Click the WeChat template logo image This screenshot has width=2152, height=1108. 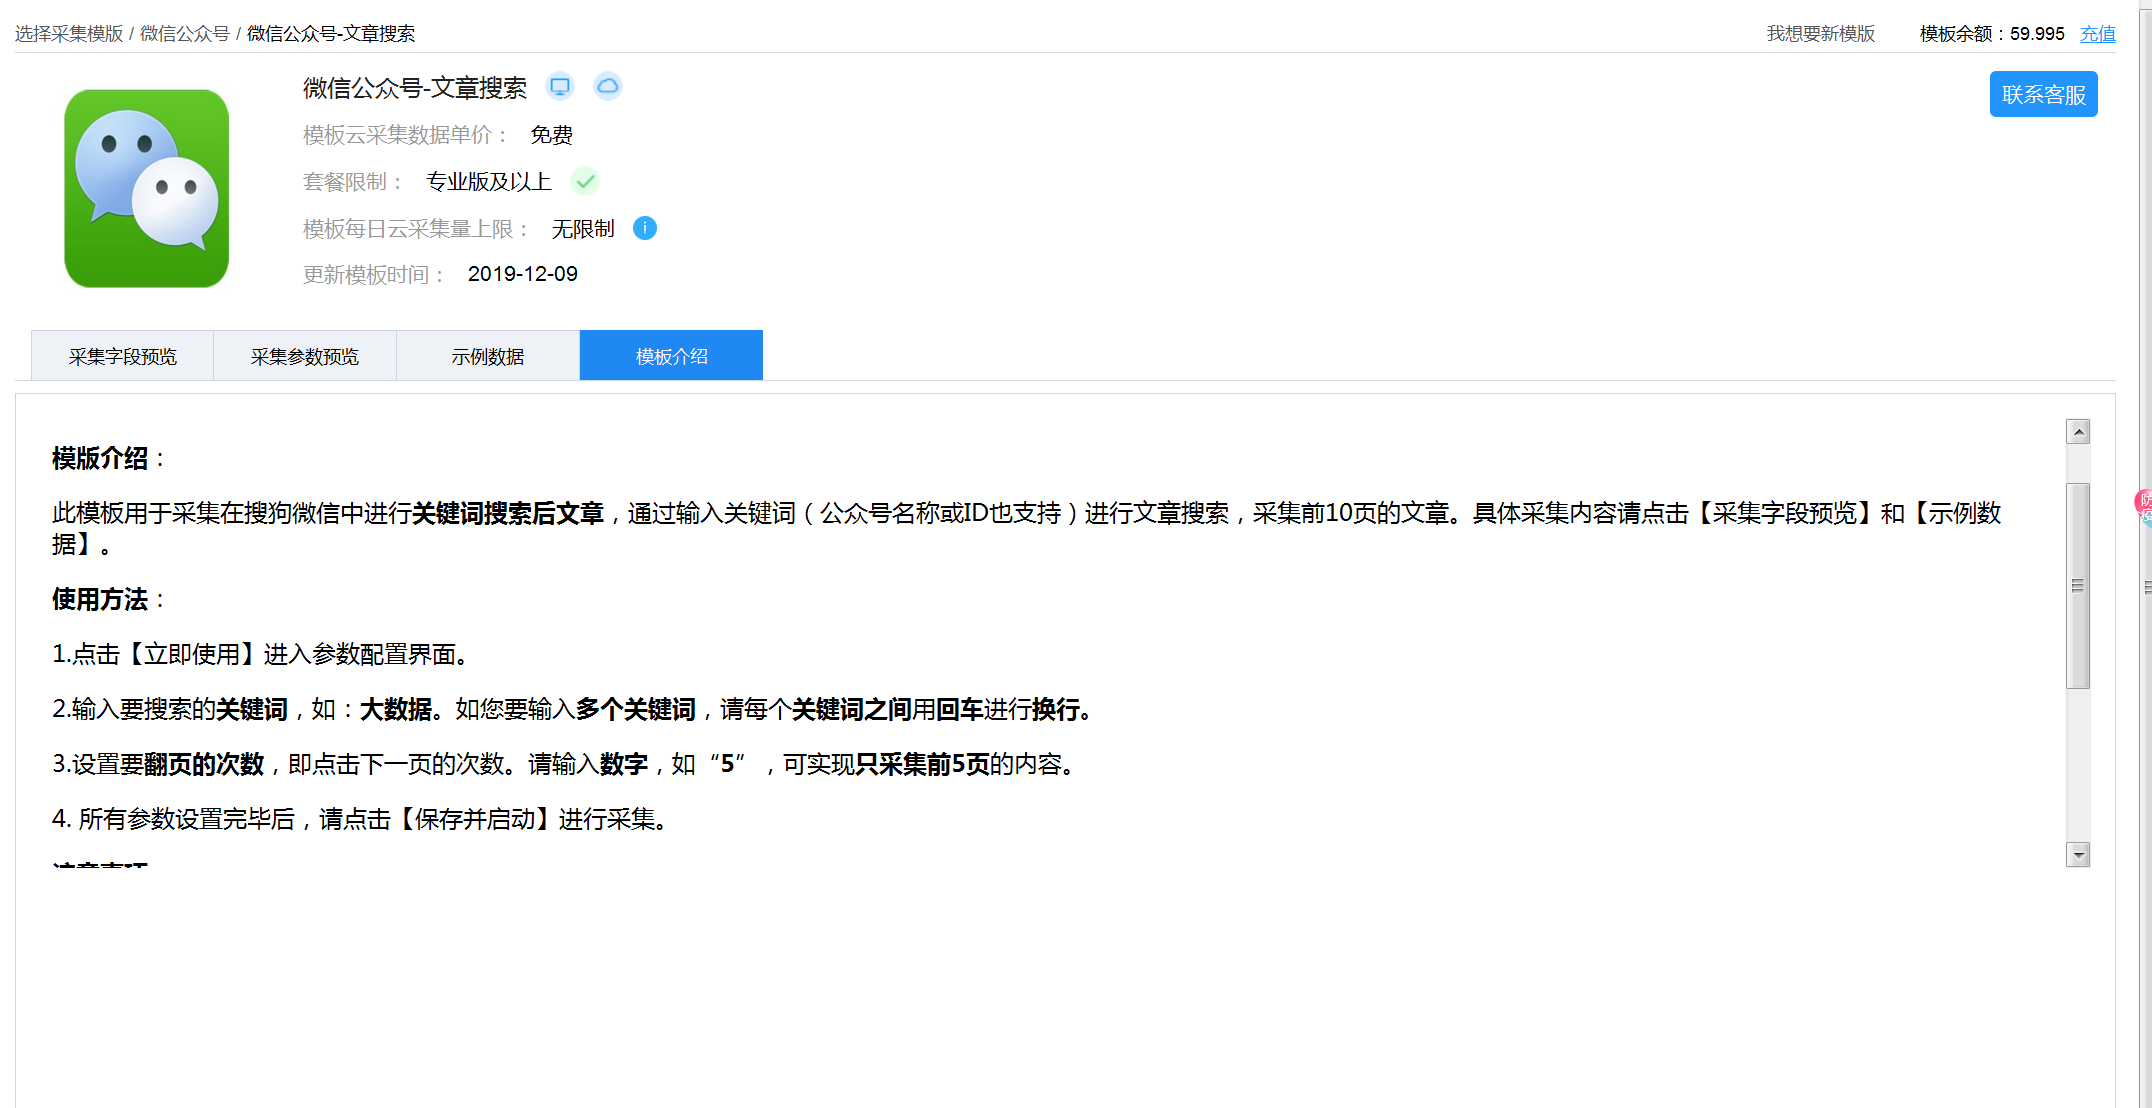coord(147,188)
